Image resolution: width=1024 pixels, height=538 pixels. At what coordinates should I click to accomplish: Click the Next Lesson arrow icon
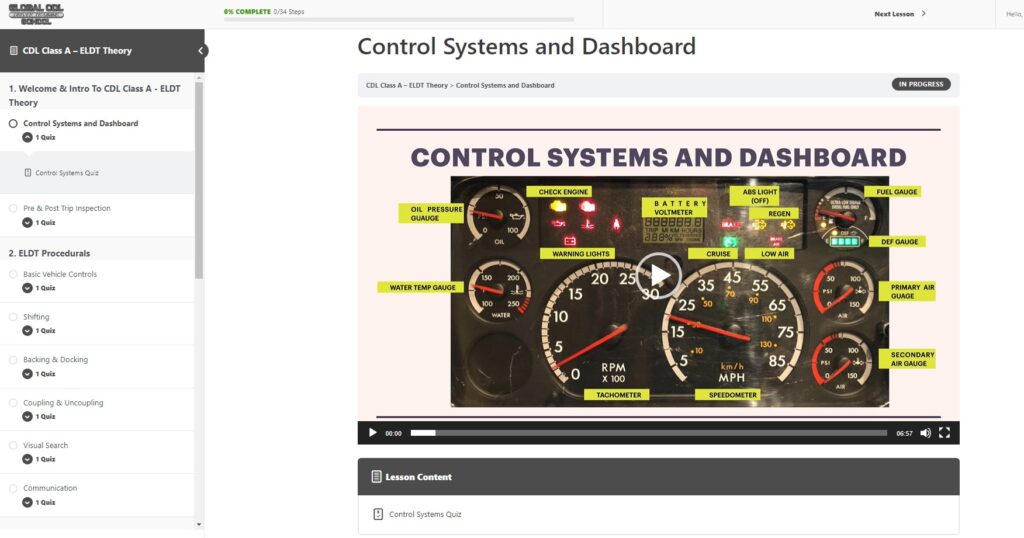pos(923,14)
